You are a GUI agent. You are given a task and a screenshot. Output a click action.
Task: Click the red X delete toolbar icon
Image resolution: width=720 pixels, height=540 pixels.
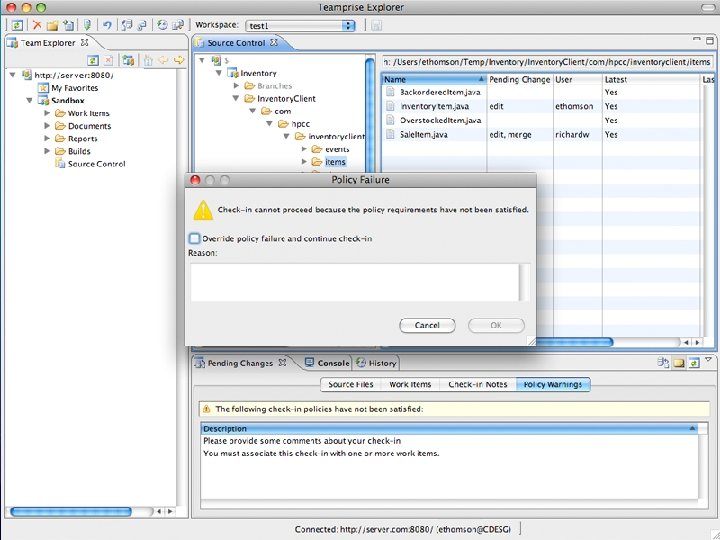tap(37, 25)
